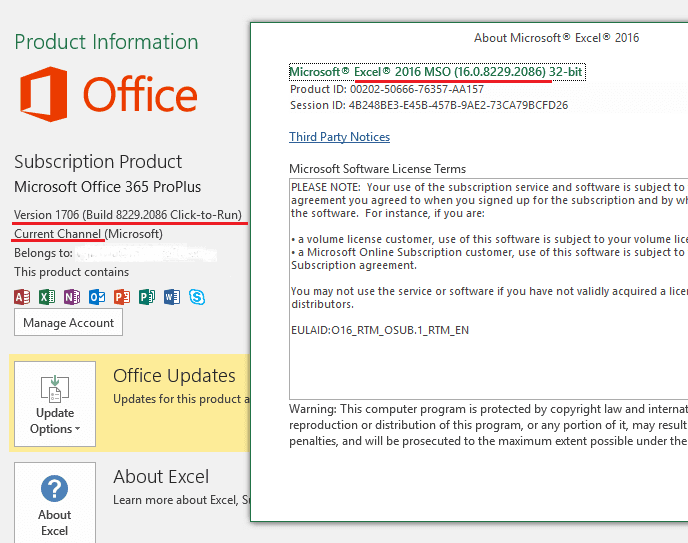
Task: Click the Office logo
Action: click(x=109, y=94)
